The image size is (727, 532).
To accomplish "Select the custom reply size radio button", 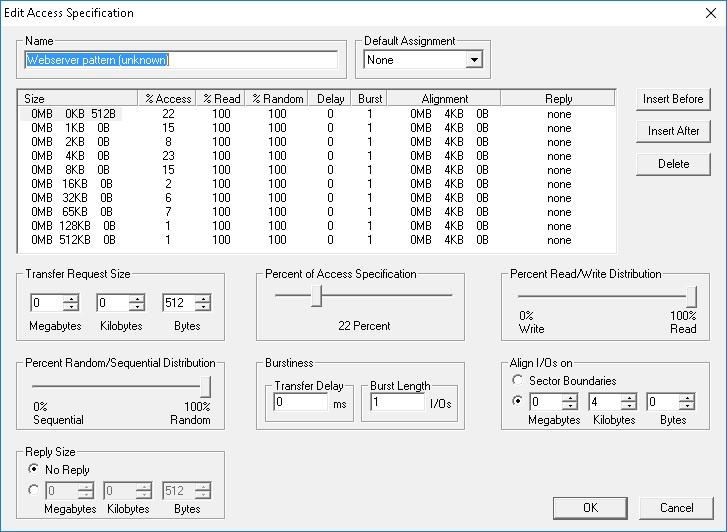I will coord(33,490).
